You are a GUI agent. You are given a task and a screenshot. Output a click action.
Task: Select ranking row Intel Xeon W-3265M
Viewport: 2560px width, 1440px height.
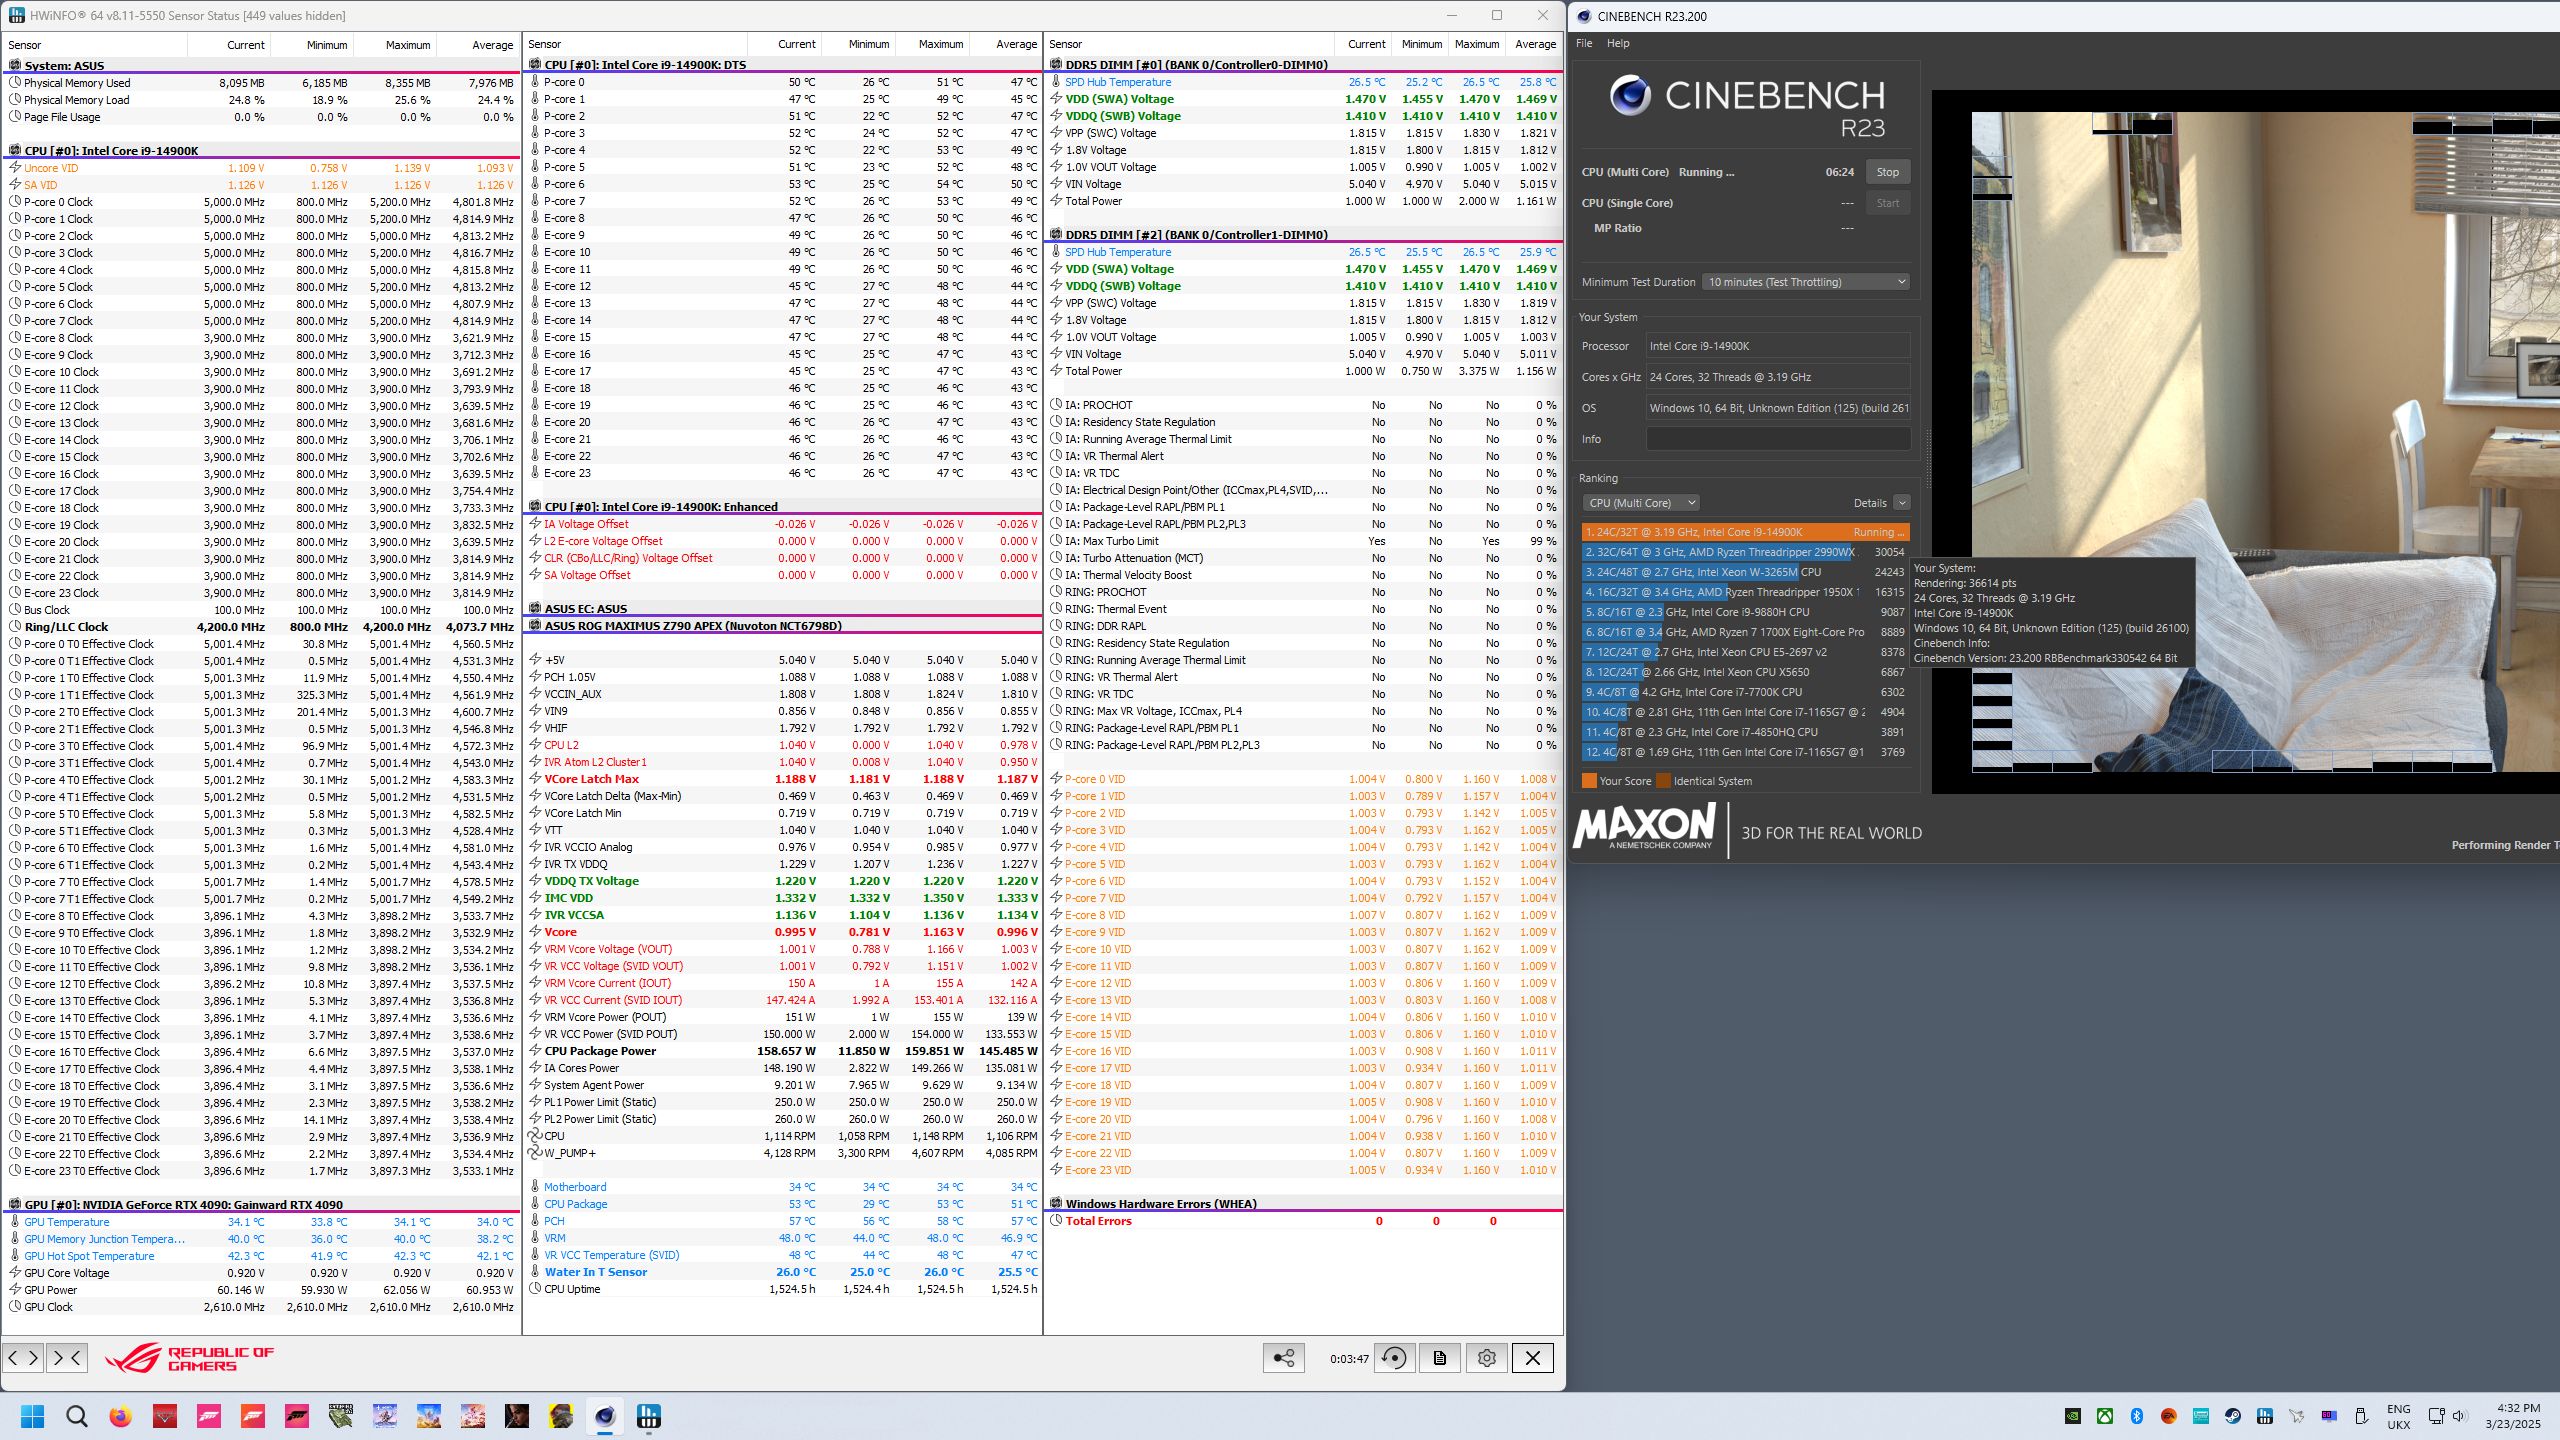pyautogui.click(x=1745, y=572)
